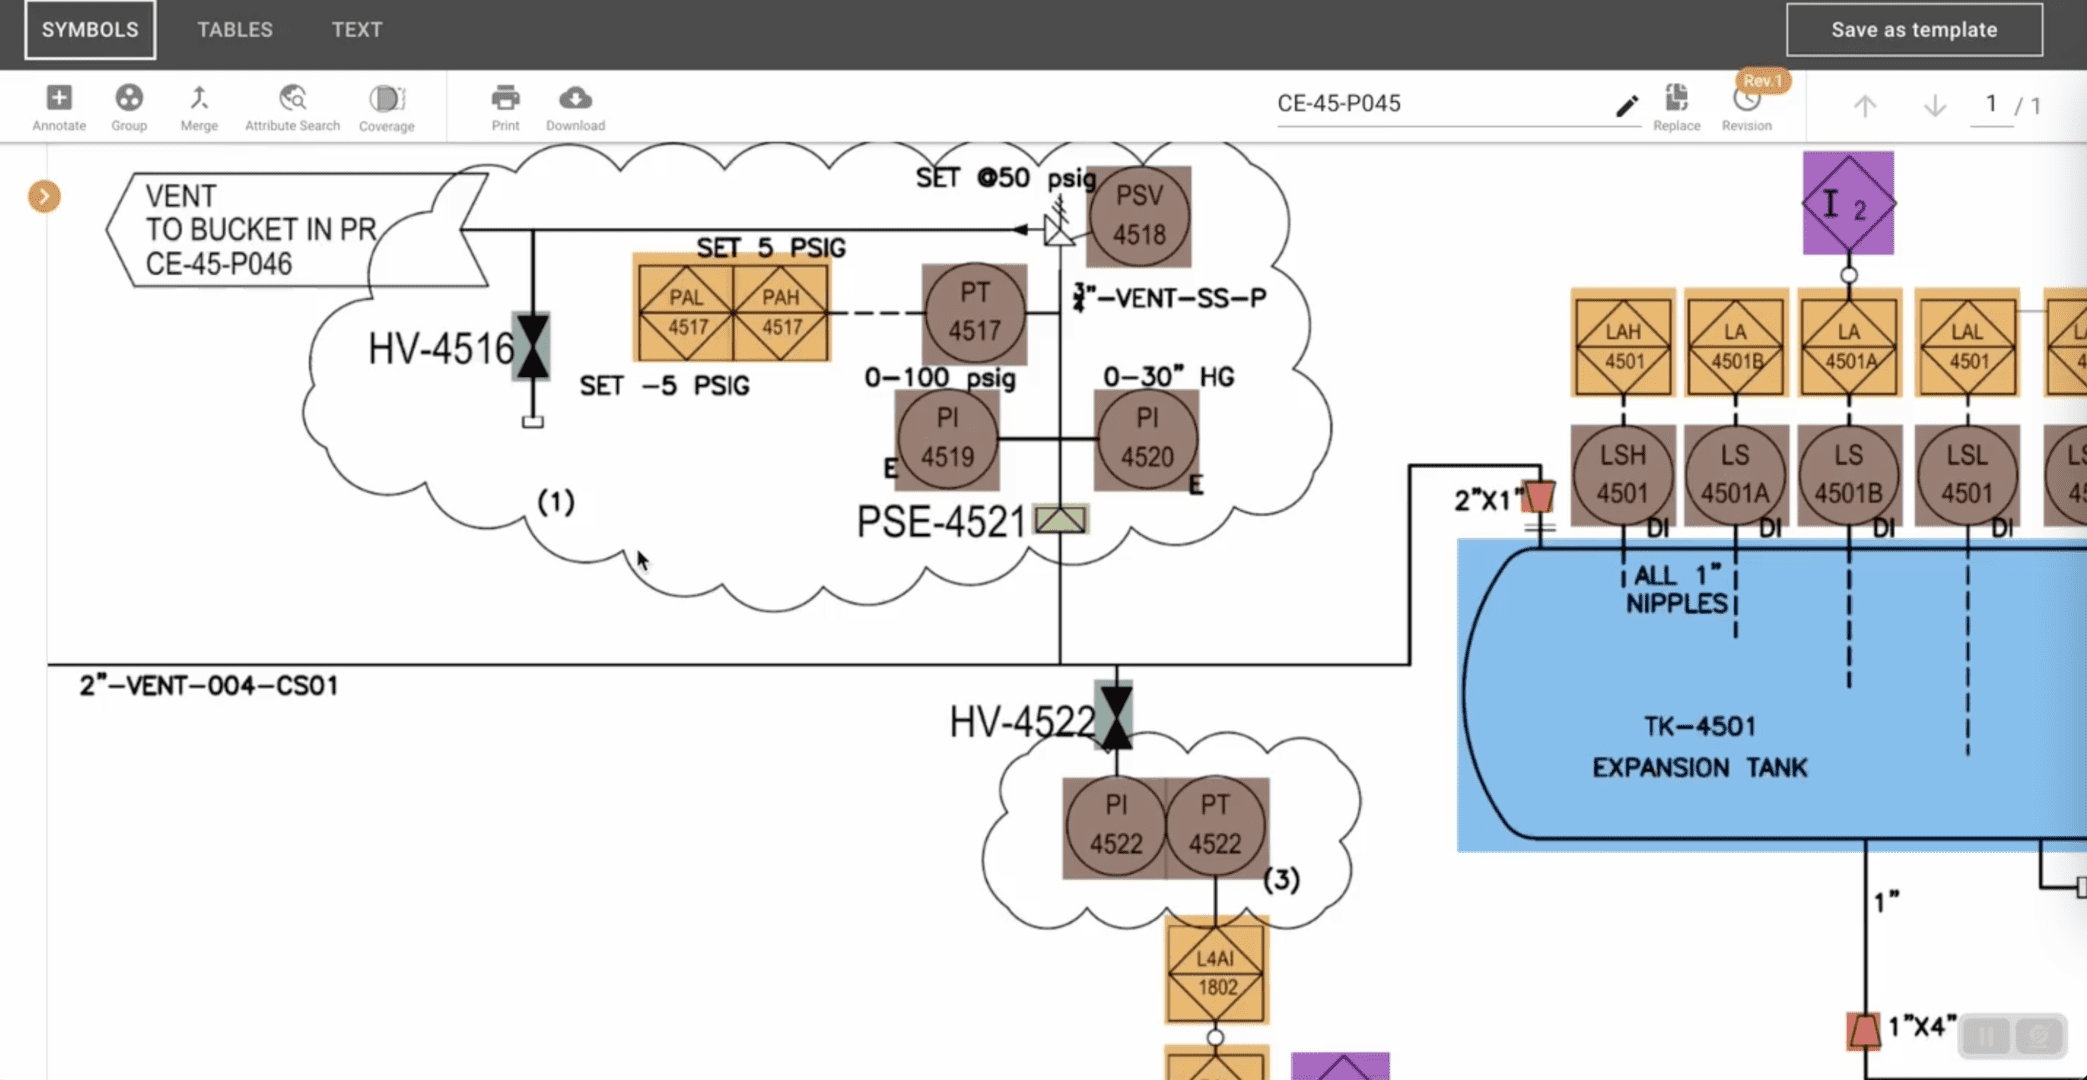Print the current drawing
Screen dimensions: 2087x1080
point(505,99)
